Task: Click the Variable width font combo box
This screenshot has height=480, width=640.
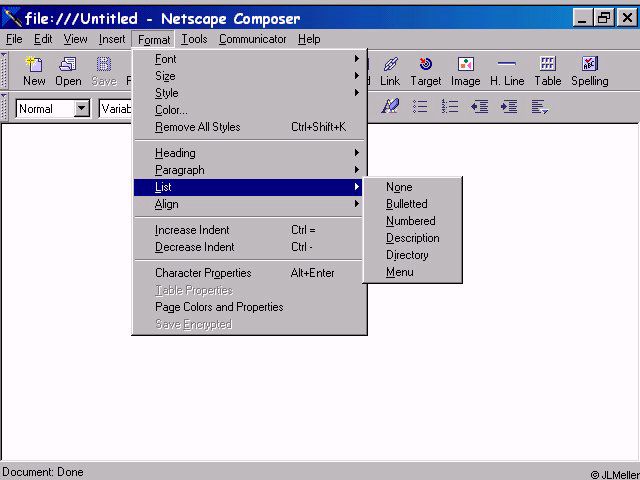Action: click(x=115, y=109)
